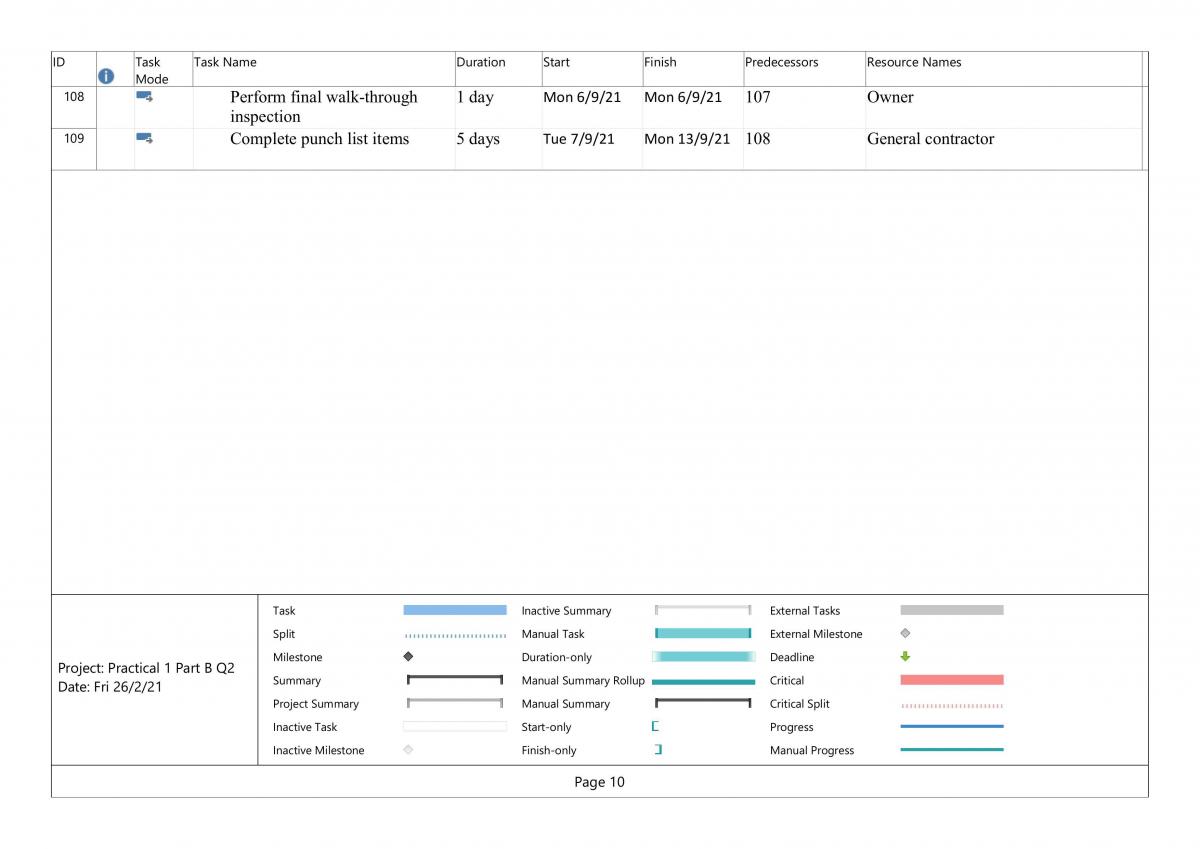Click the teal Manual Progress line
Screen dimensions: 1200x849
click(x=952, y=749)
